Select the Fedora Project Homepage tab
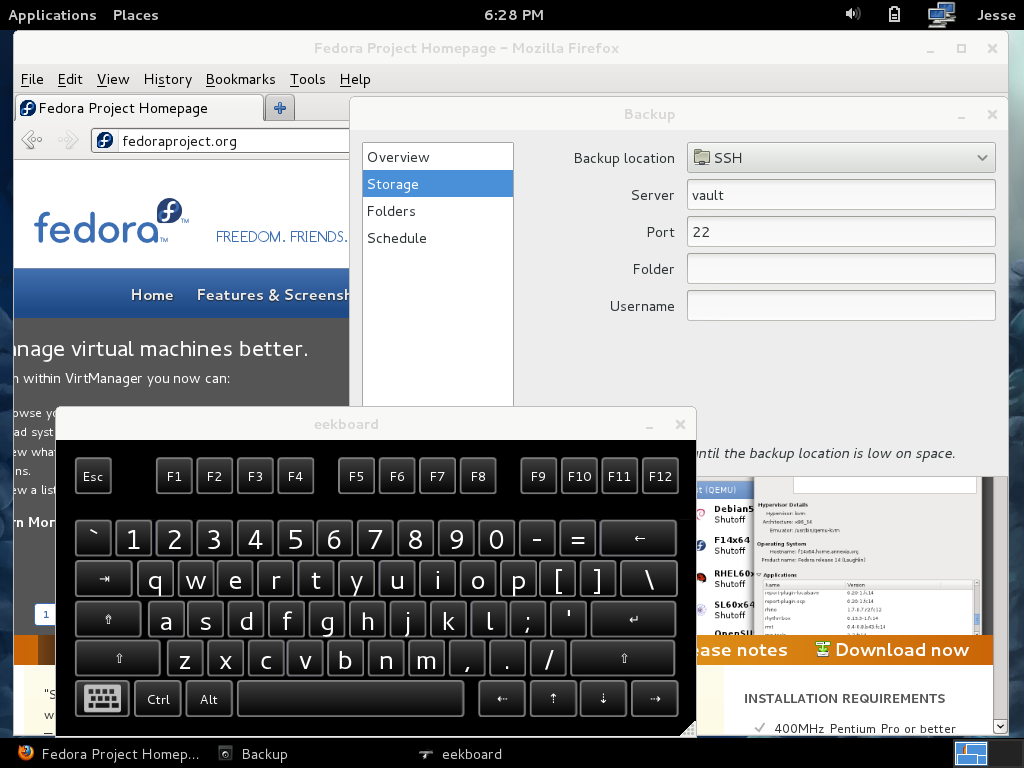The image size is (1024, 768). pyautogui.click(x=139, y=108)
